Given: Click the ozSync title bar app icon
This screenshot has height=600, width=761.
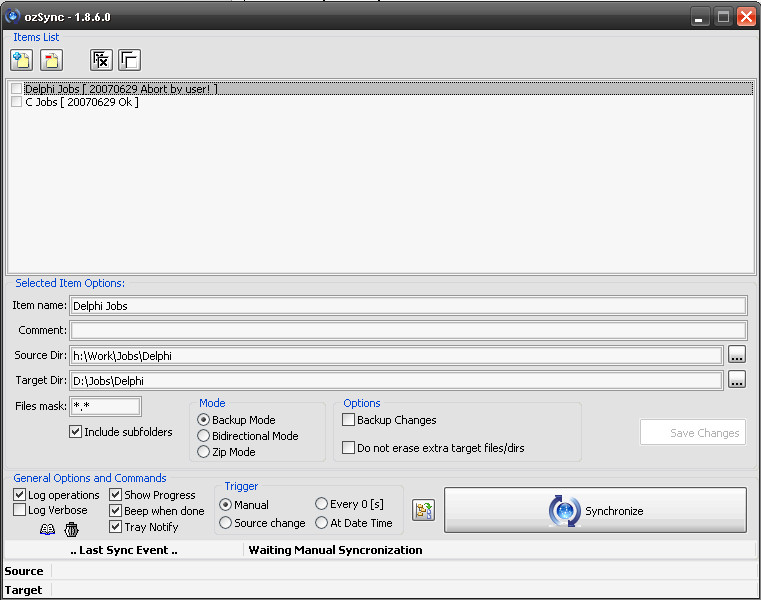Looking at the screenshot, I should 12,17.
